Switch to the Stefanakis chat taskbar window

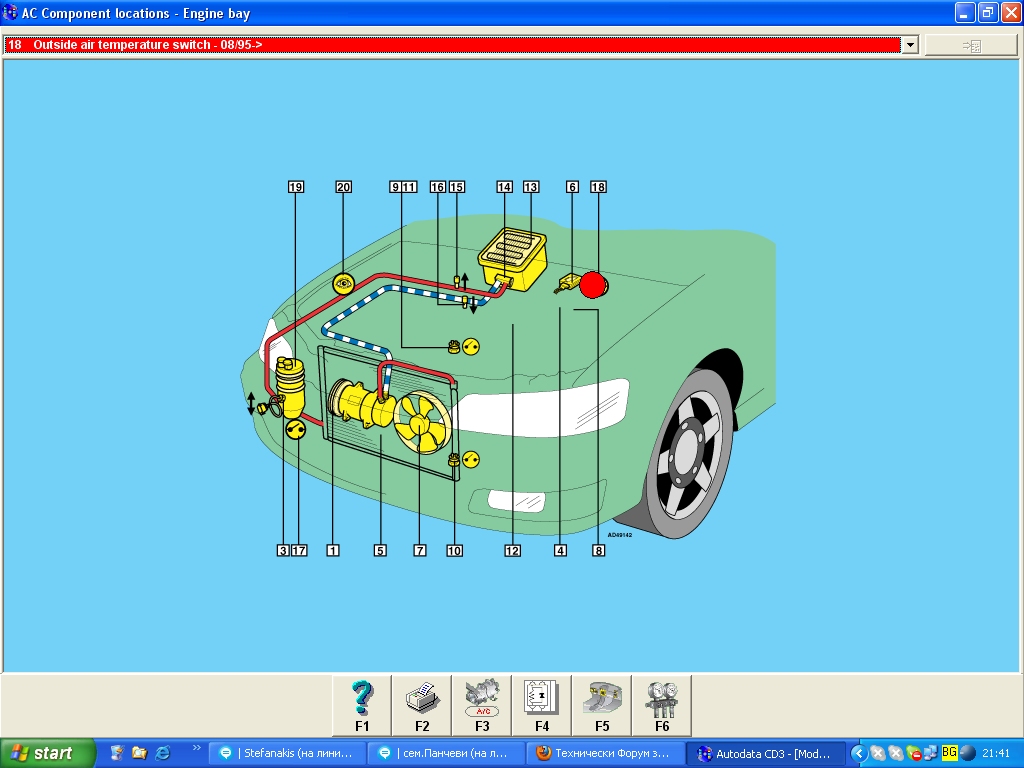pos(288,753)
